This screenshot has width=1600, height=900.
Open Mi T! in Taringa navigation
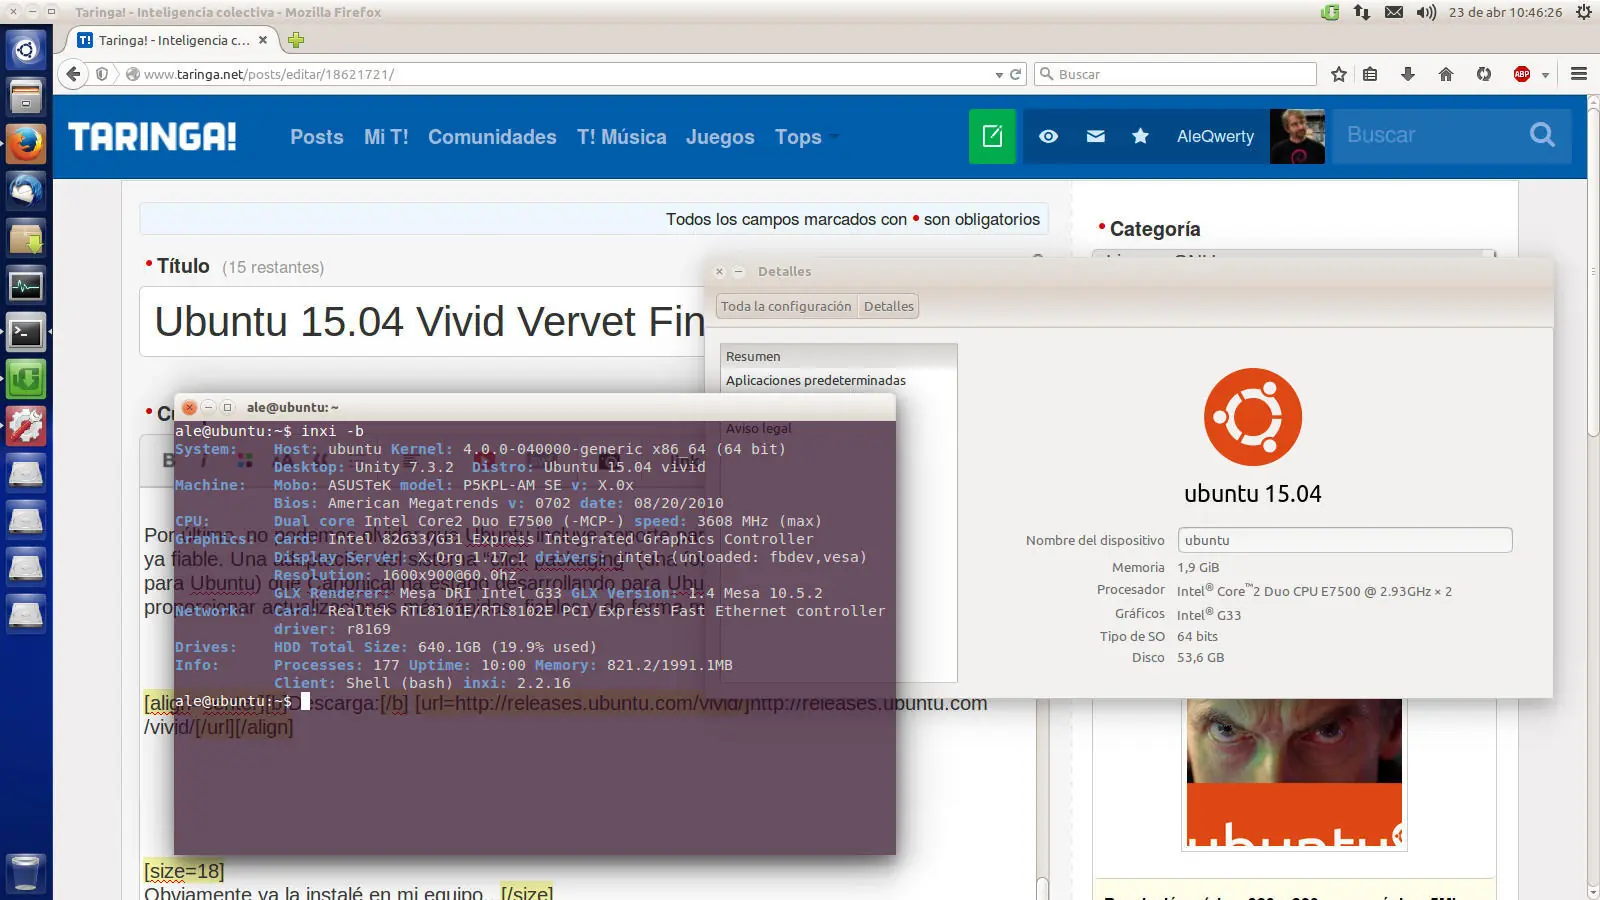coord(386,137)
